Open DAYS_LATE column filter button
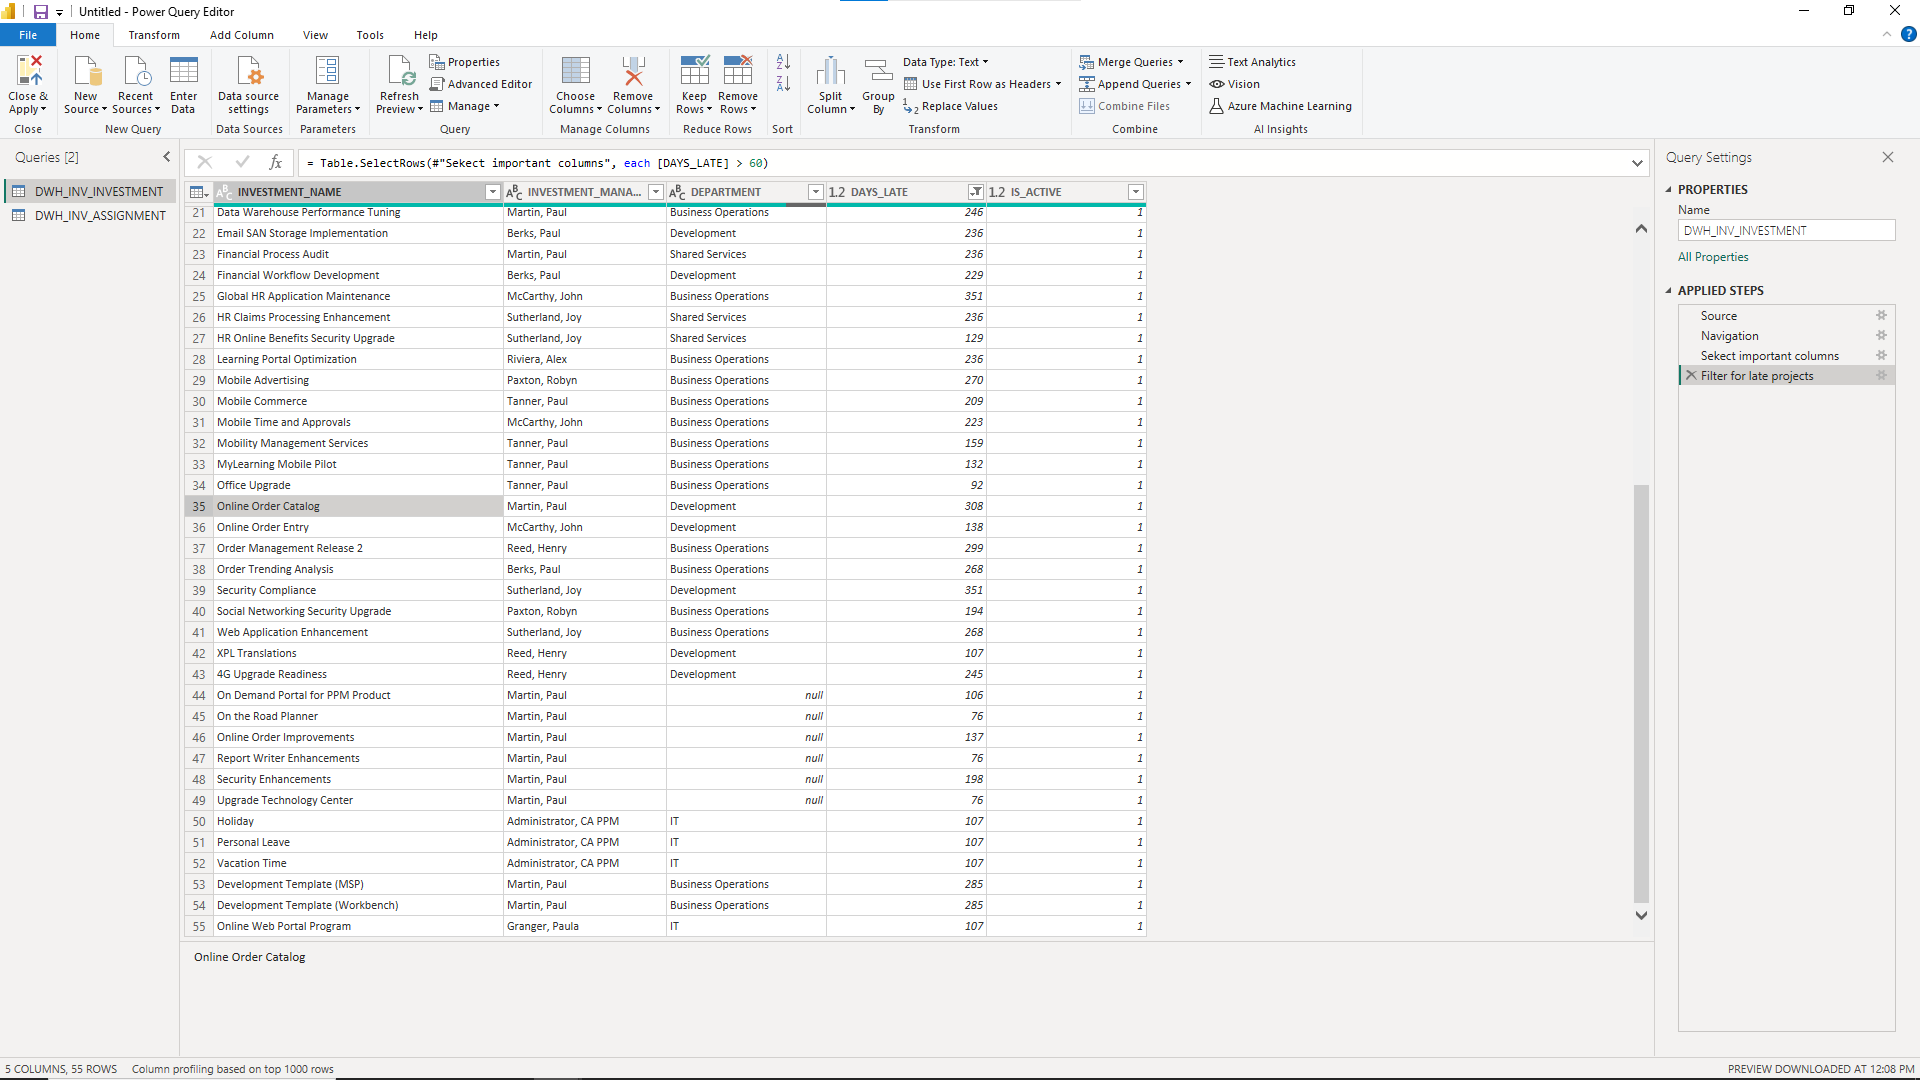 point(975,192)
